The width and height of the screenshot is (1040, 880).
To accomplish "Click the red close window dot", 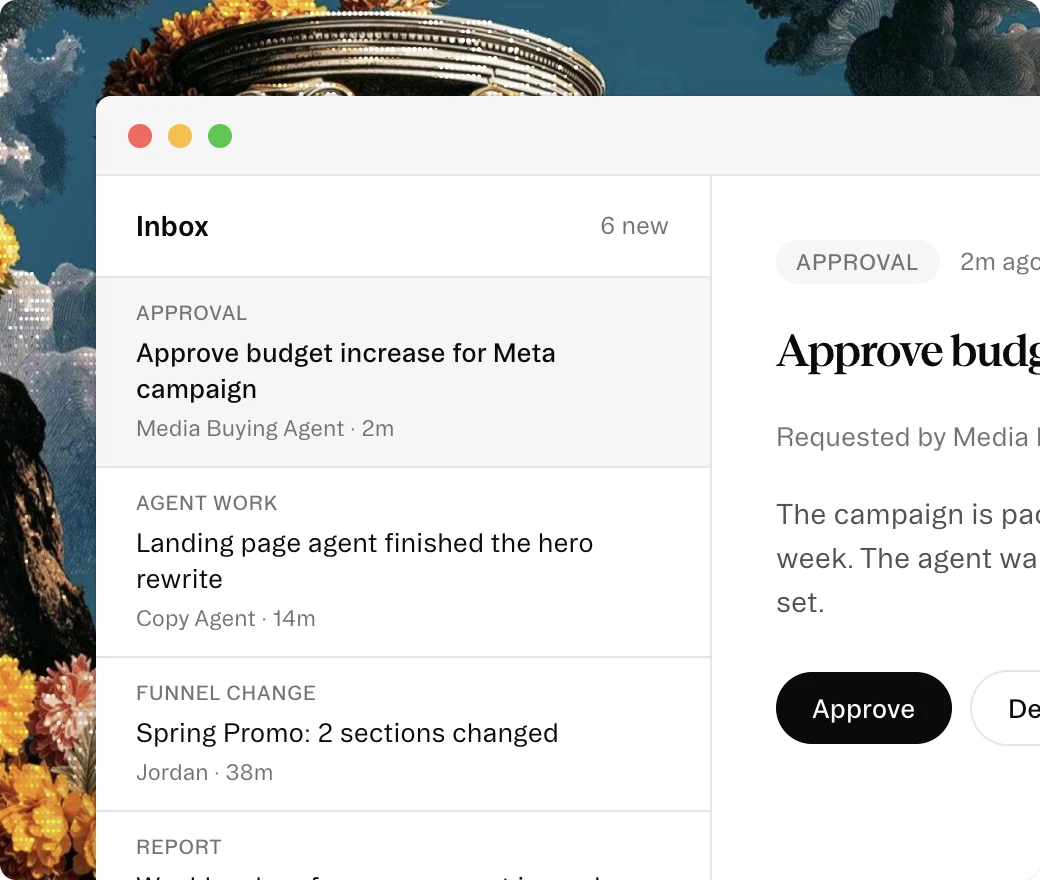I will (140, 136).
